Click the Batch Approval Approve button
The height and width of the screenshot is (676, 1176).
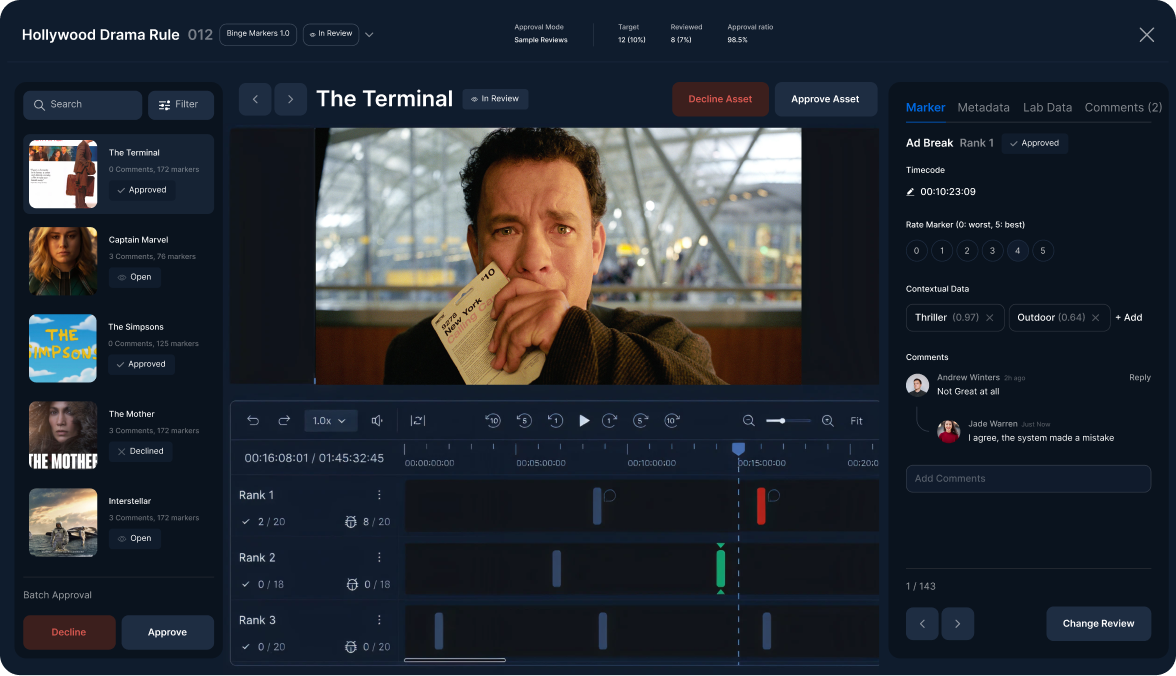tap(167, 632)
